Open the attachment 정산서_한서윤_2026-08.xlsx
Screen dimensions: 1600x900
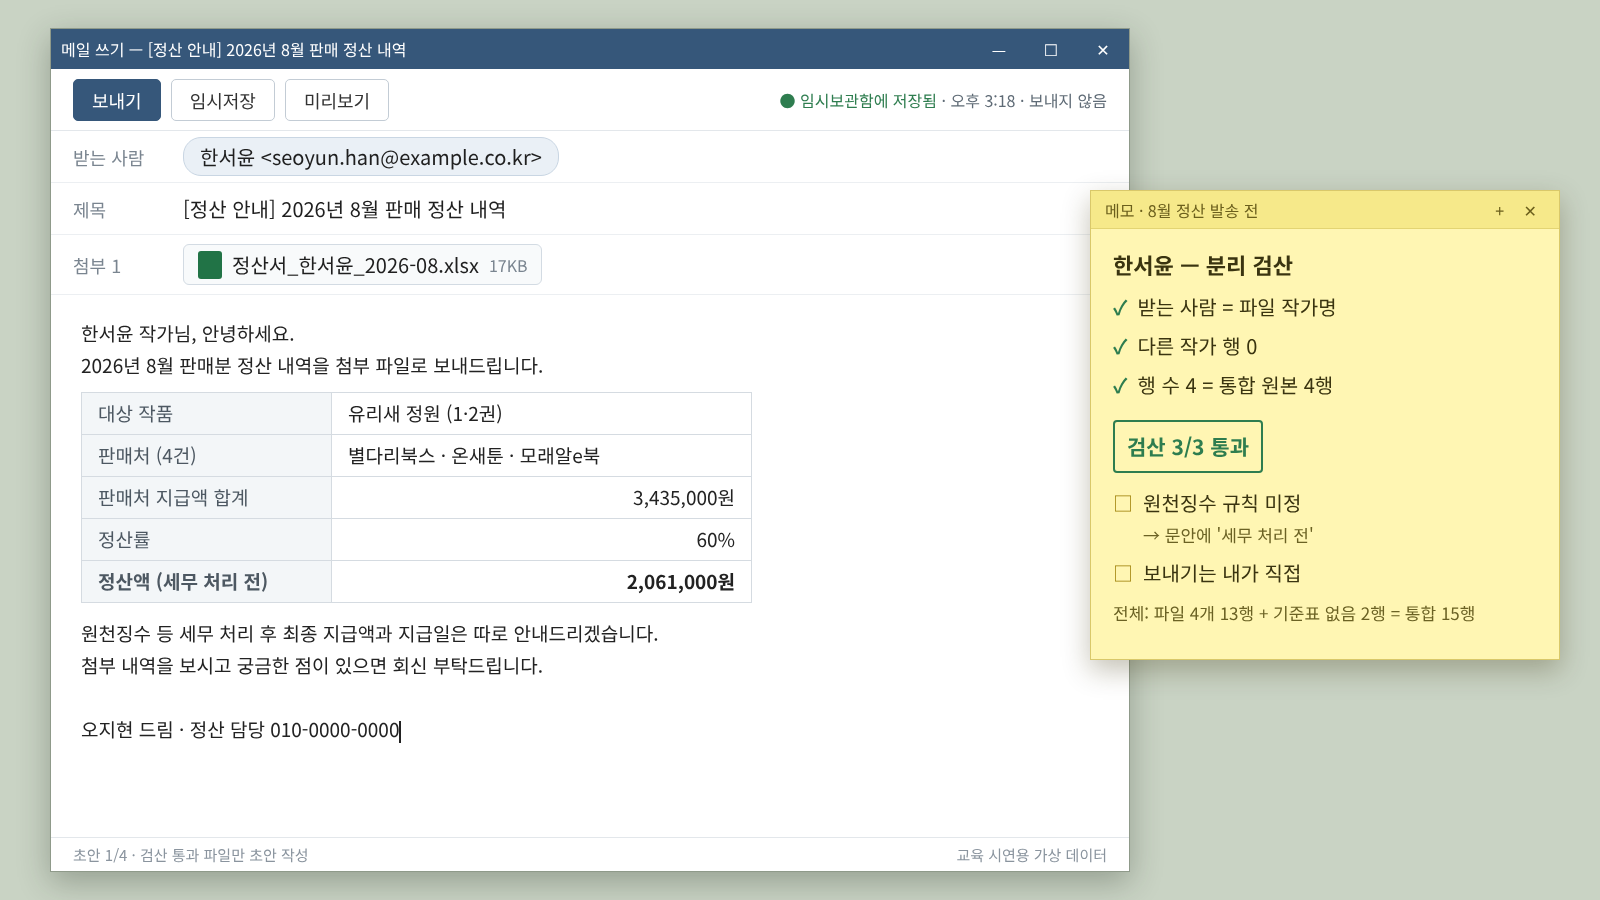[362, 265]
